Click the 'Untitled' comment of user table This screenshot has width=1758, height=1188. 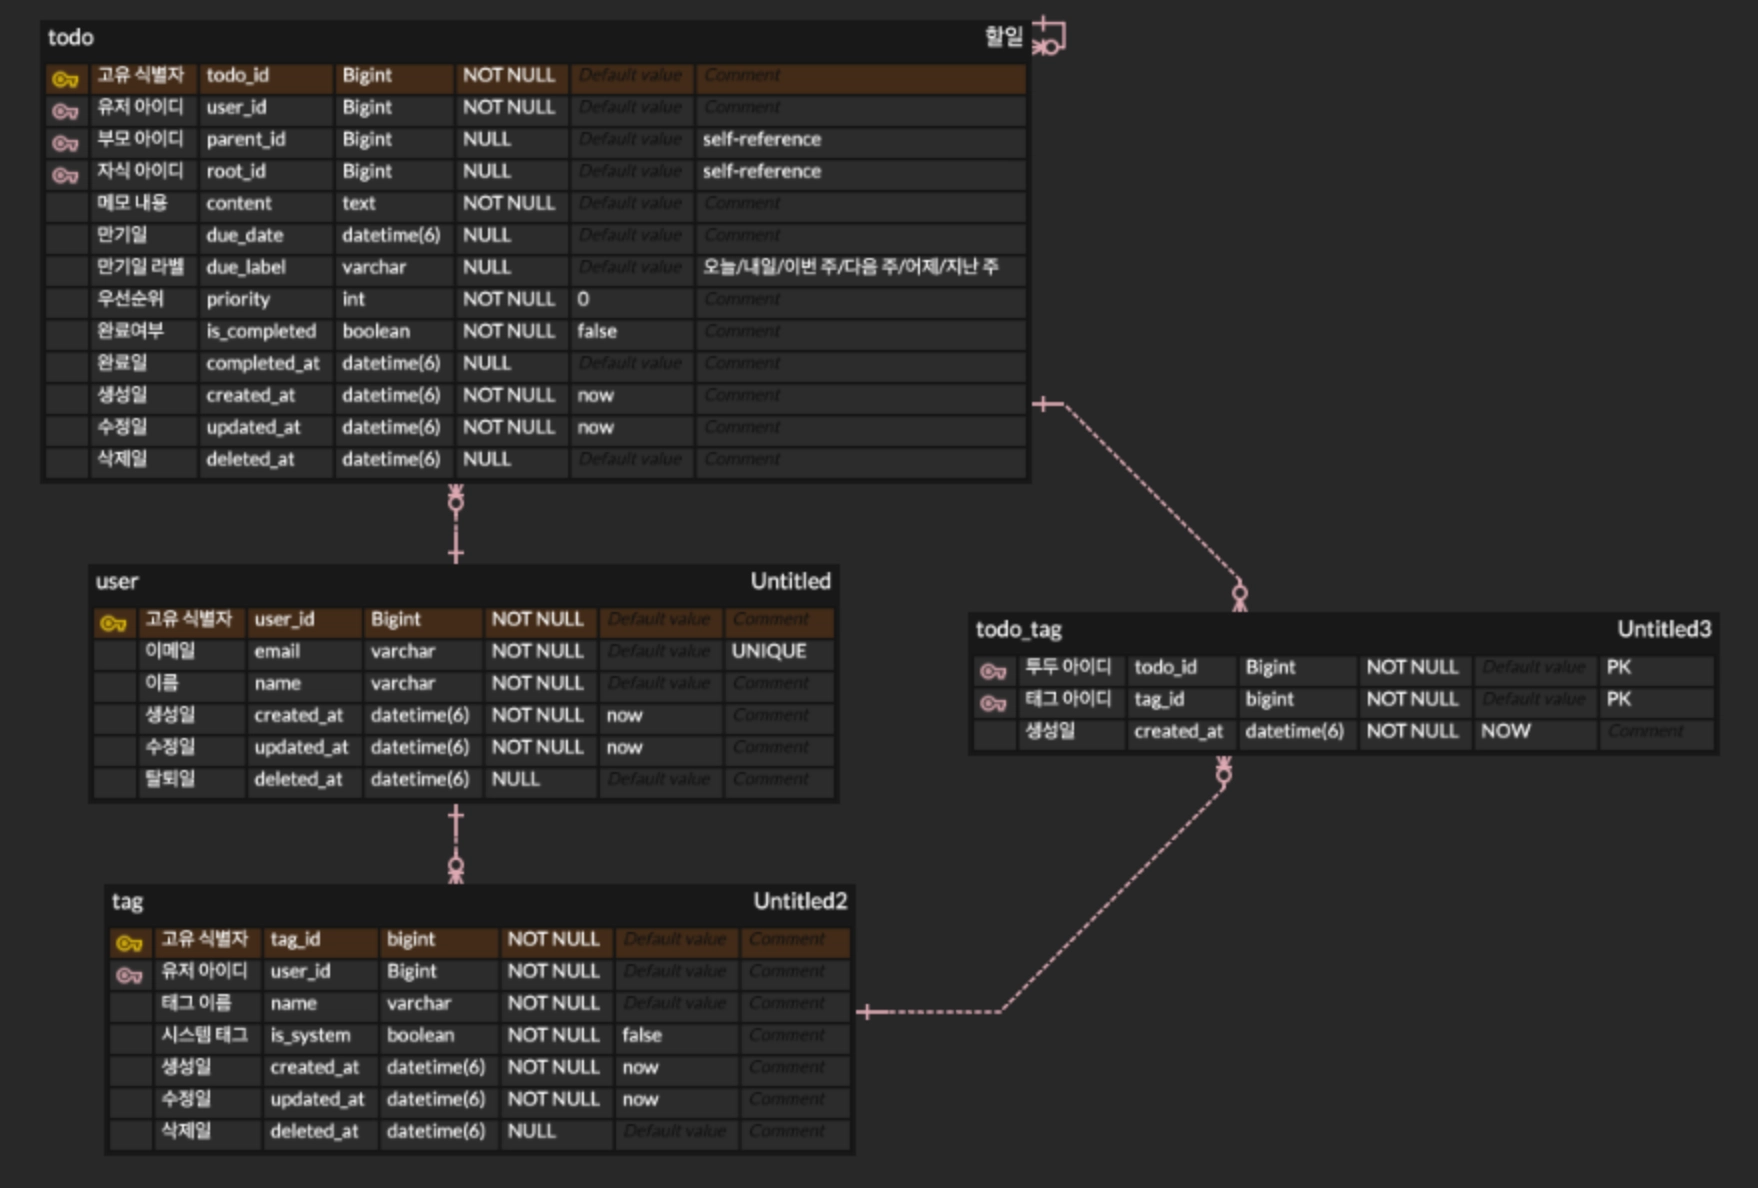(790, 581)
